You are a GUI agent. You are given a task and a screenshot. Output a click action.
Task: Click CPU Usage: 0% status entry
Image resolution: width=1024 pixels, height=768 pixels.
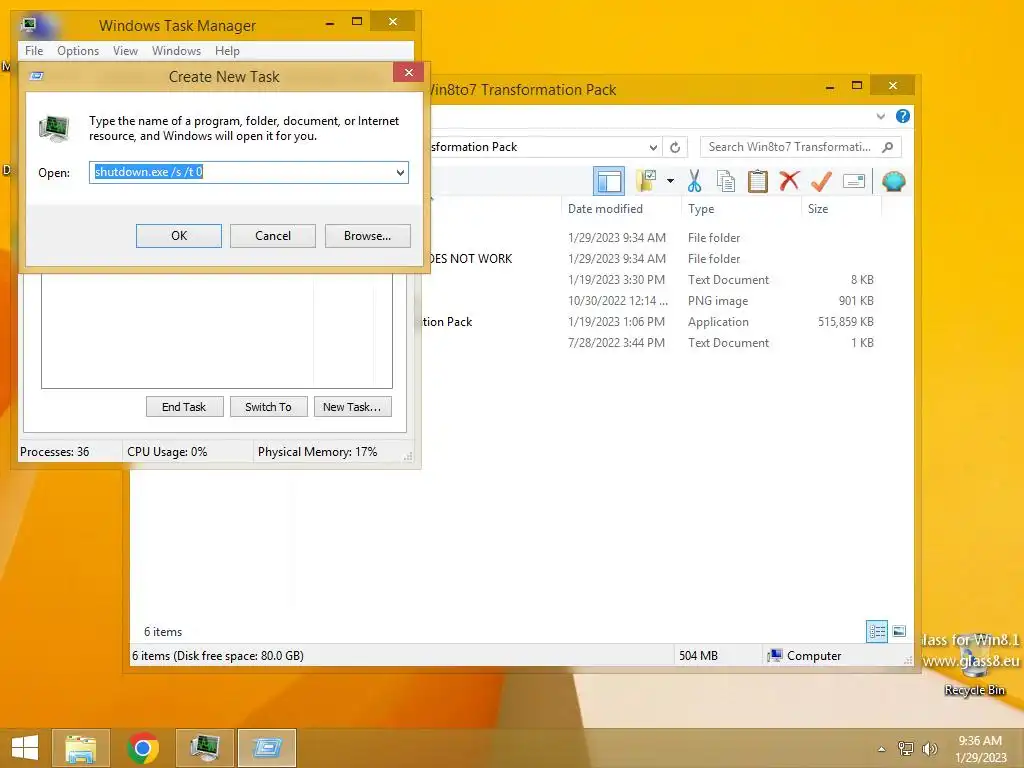167,452
